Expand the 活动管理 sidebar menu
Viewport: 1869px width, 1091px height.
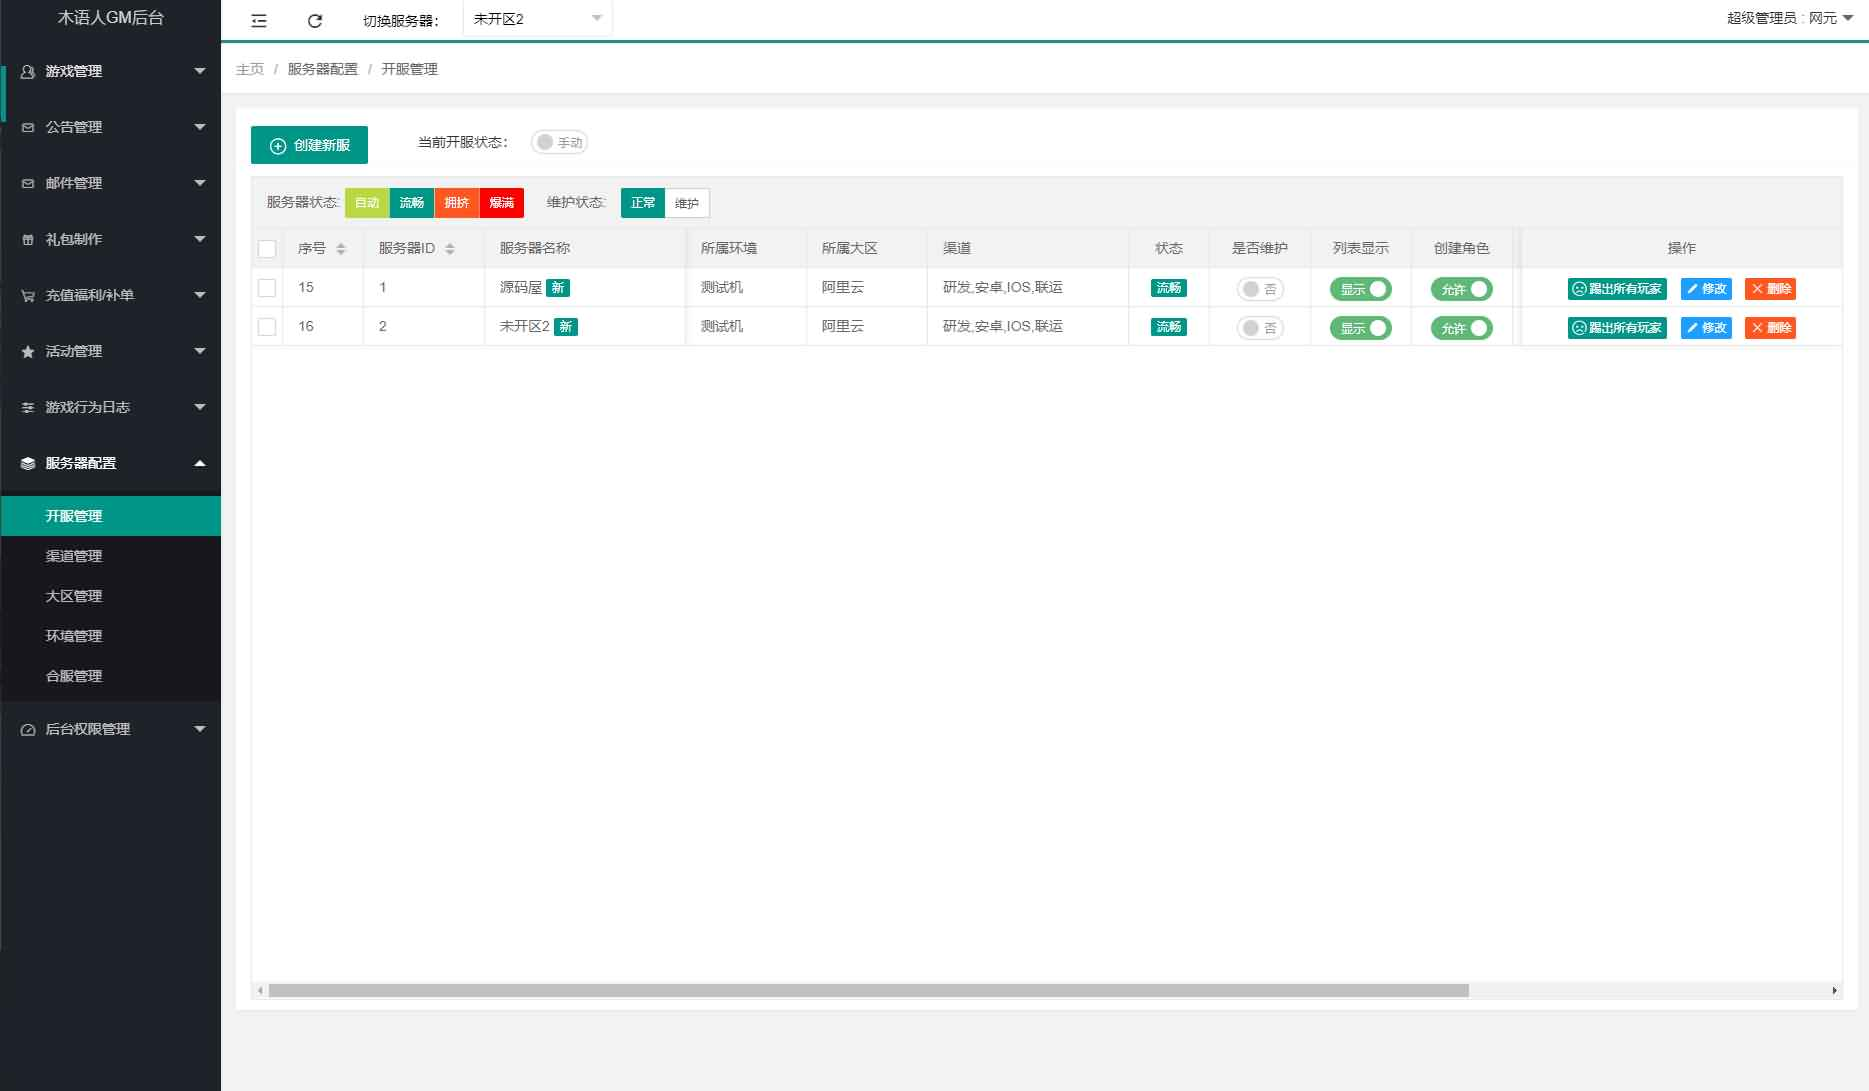110,351
